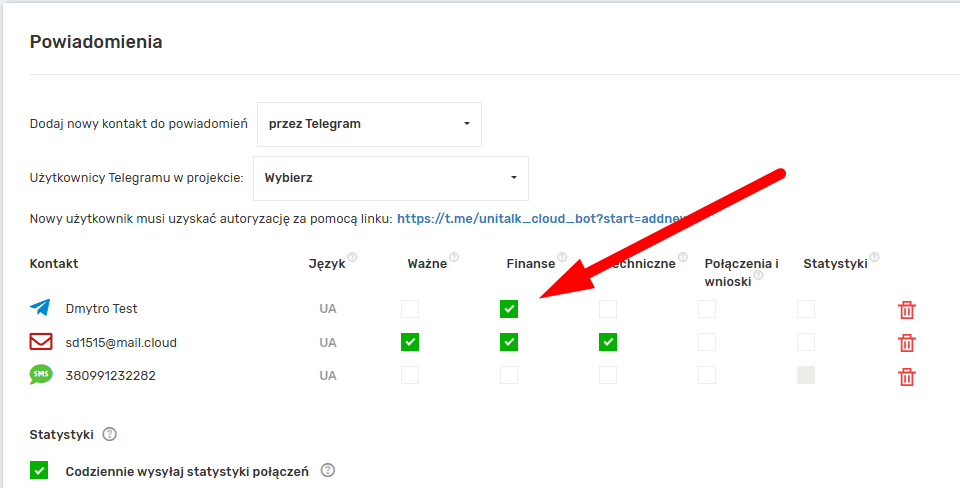Open the 'przez Telegram' contact method dropdown

pos(369,124)
